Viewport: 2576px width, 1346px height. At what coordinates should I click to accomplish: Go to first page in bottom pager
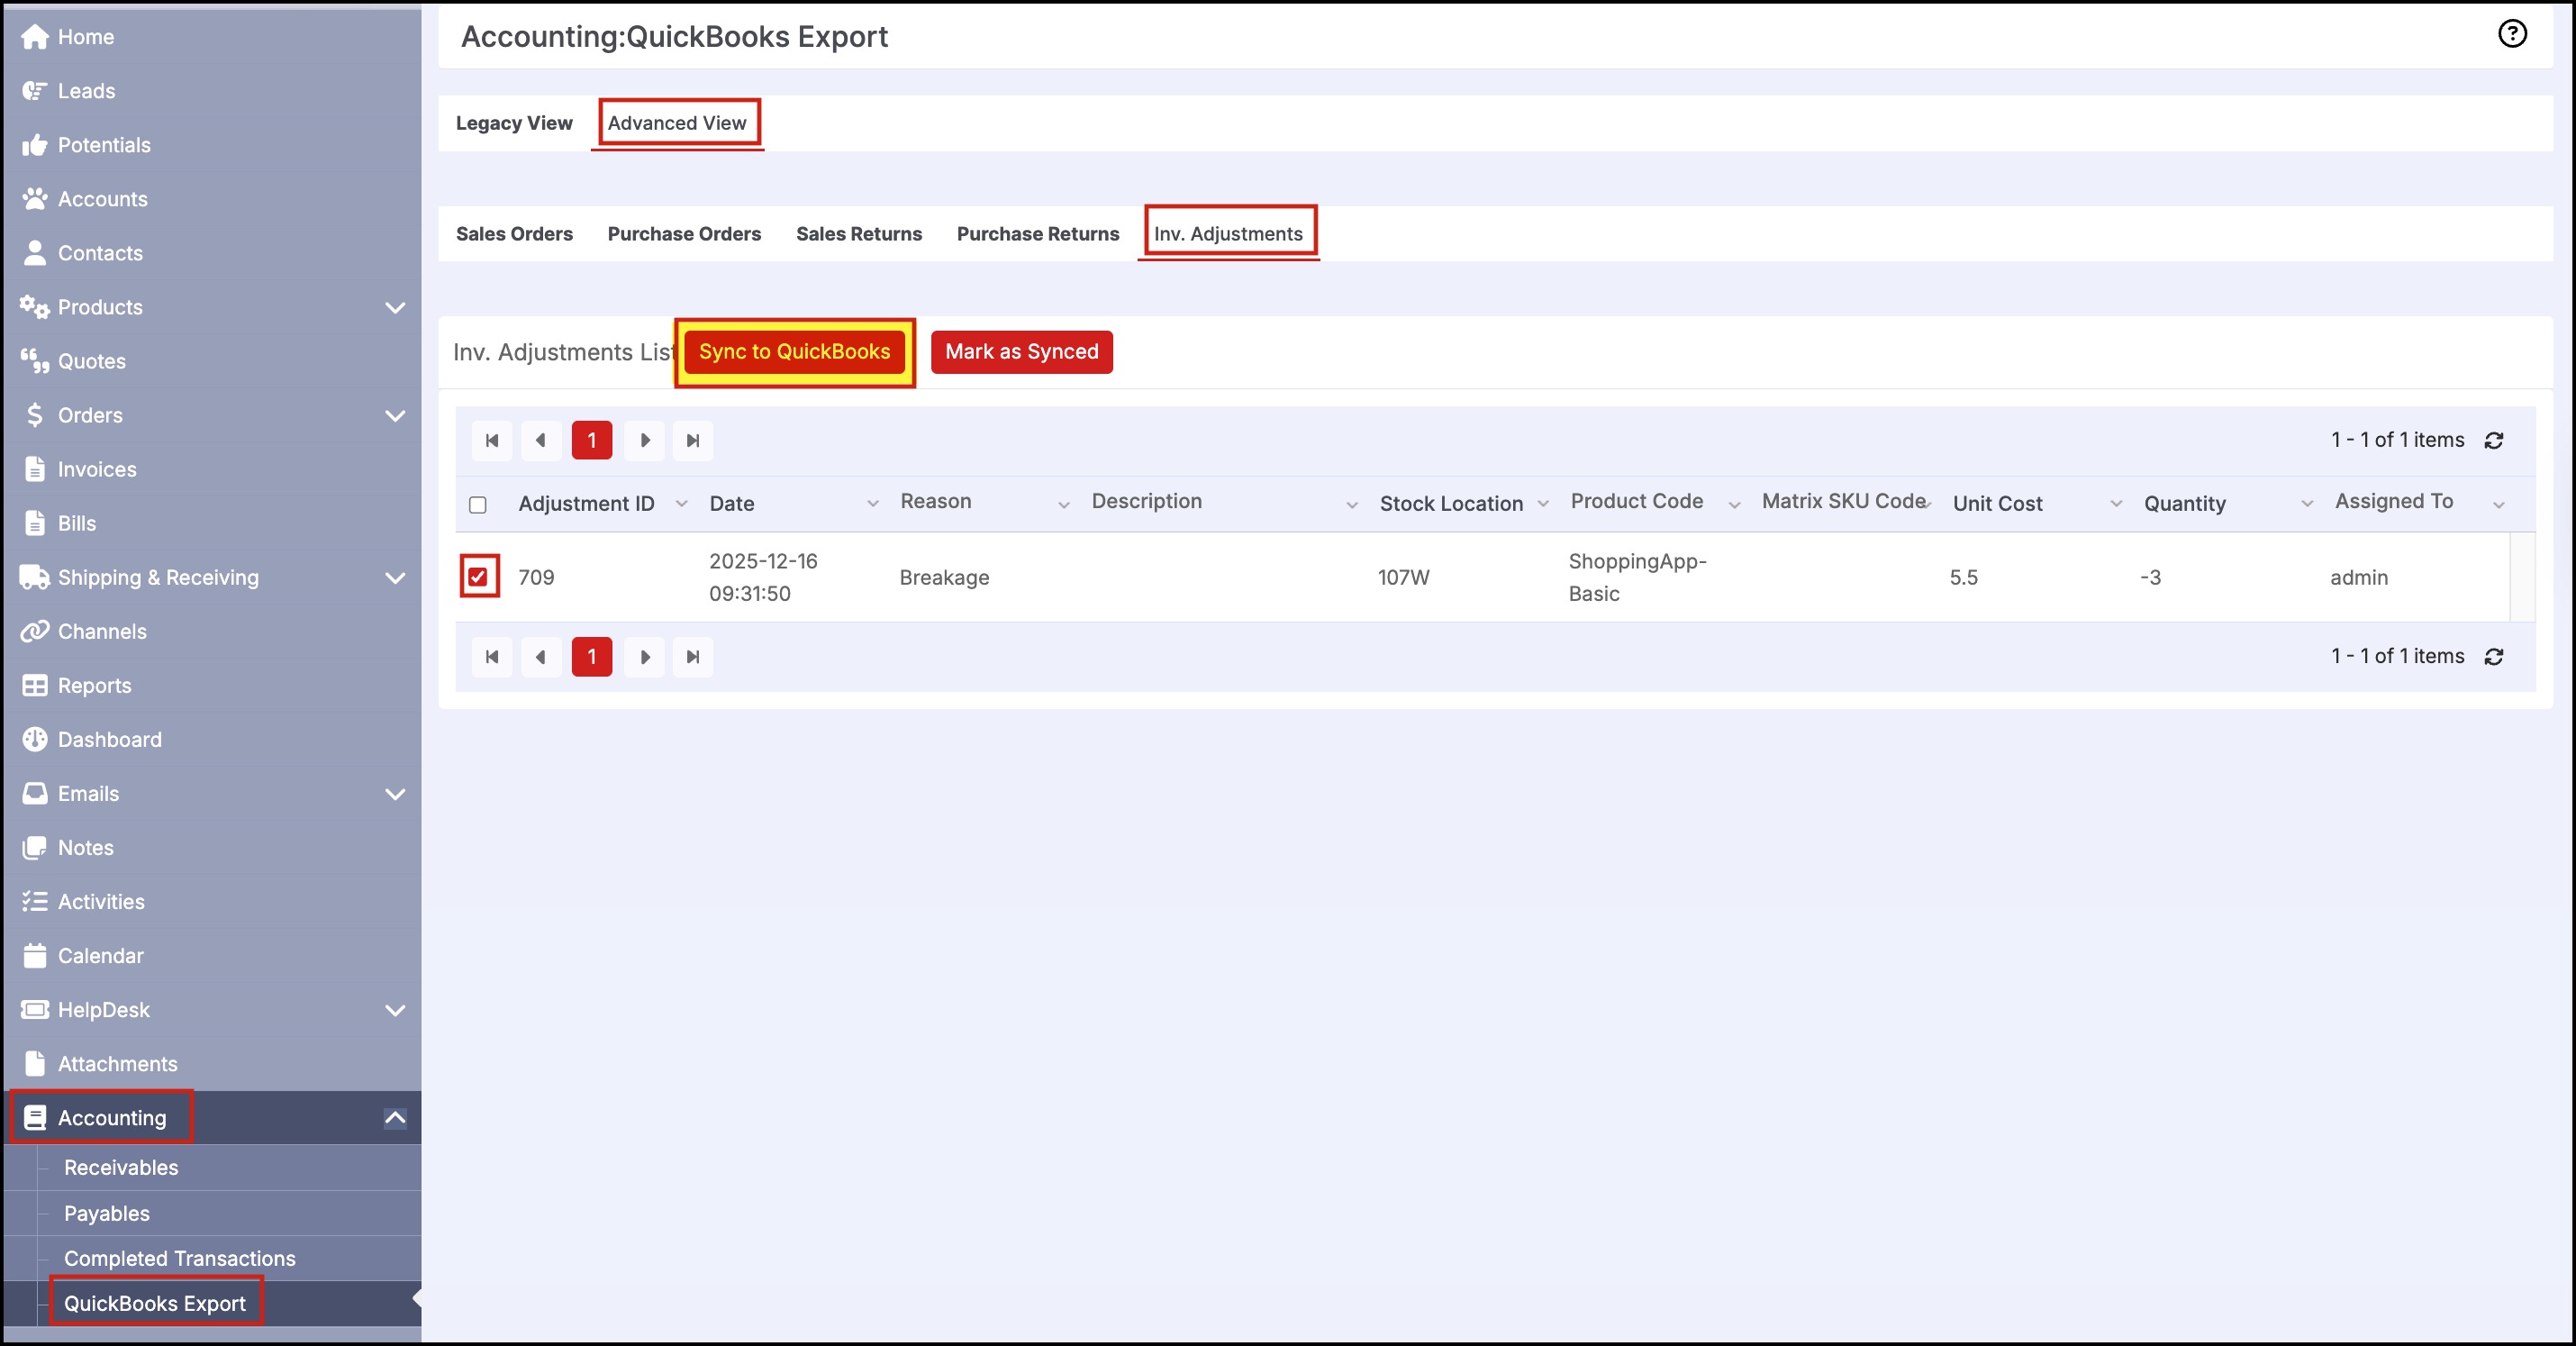pyautogui.click(x=491, y=657)
